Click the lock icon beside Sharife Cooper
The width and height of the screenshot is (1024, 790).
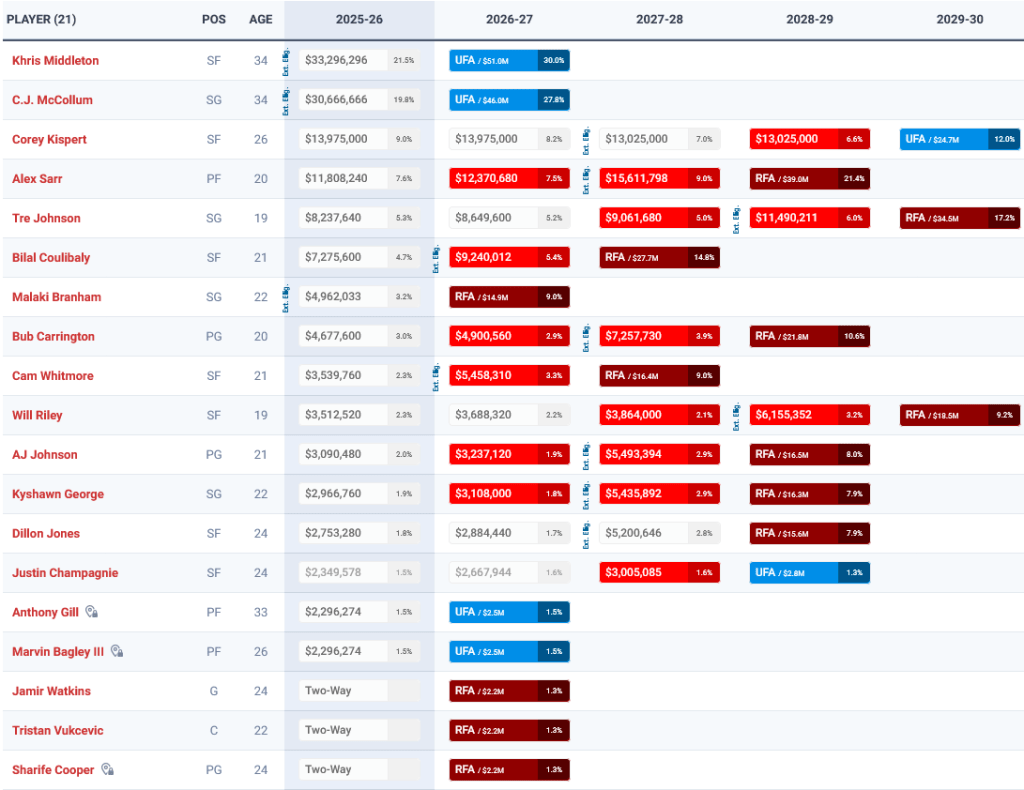107,770
